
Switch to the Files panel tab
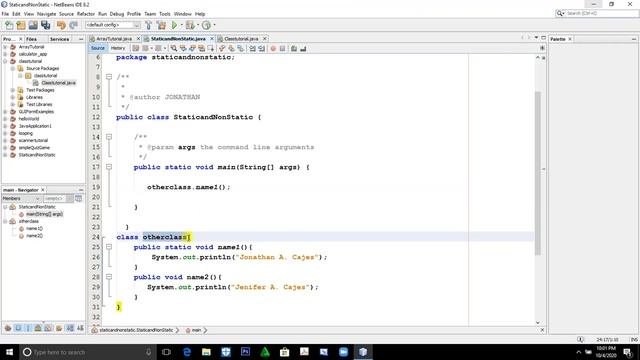pyautogui.click(x=31, y=39)
